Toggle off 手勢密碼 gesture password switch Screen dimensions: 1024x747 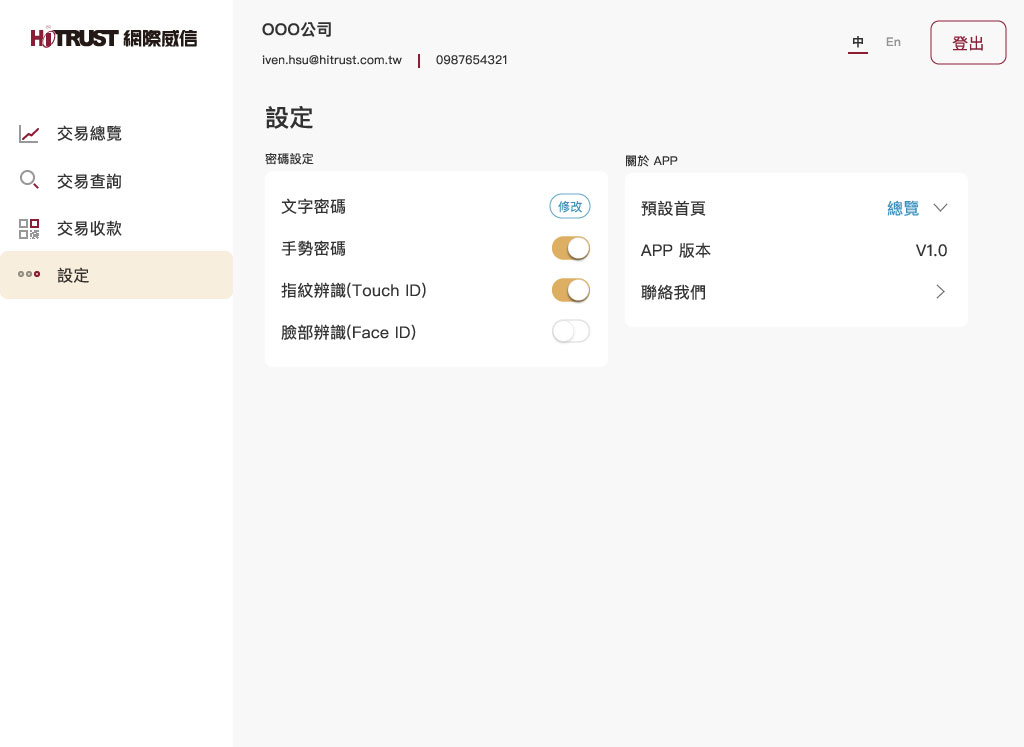pyautogui.click(x=571, y=248)
